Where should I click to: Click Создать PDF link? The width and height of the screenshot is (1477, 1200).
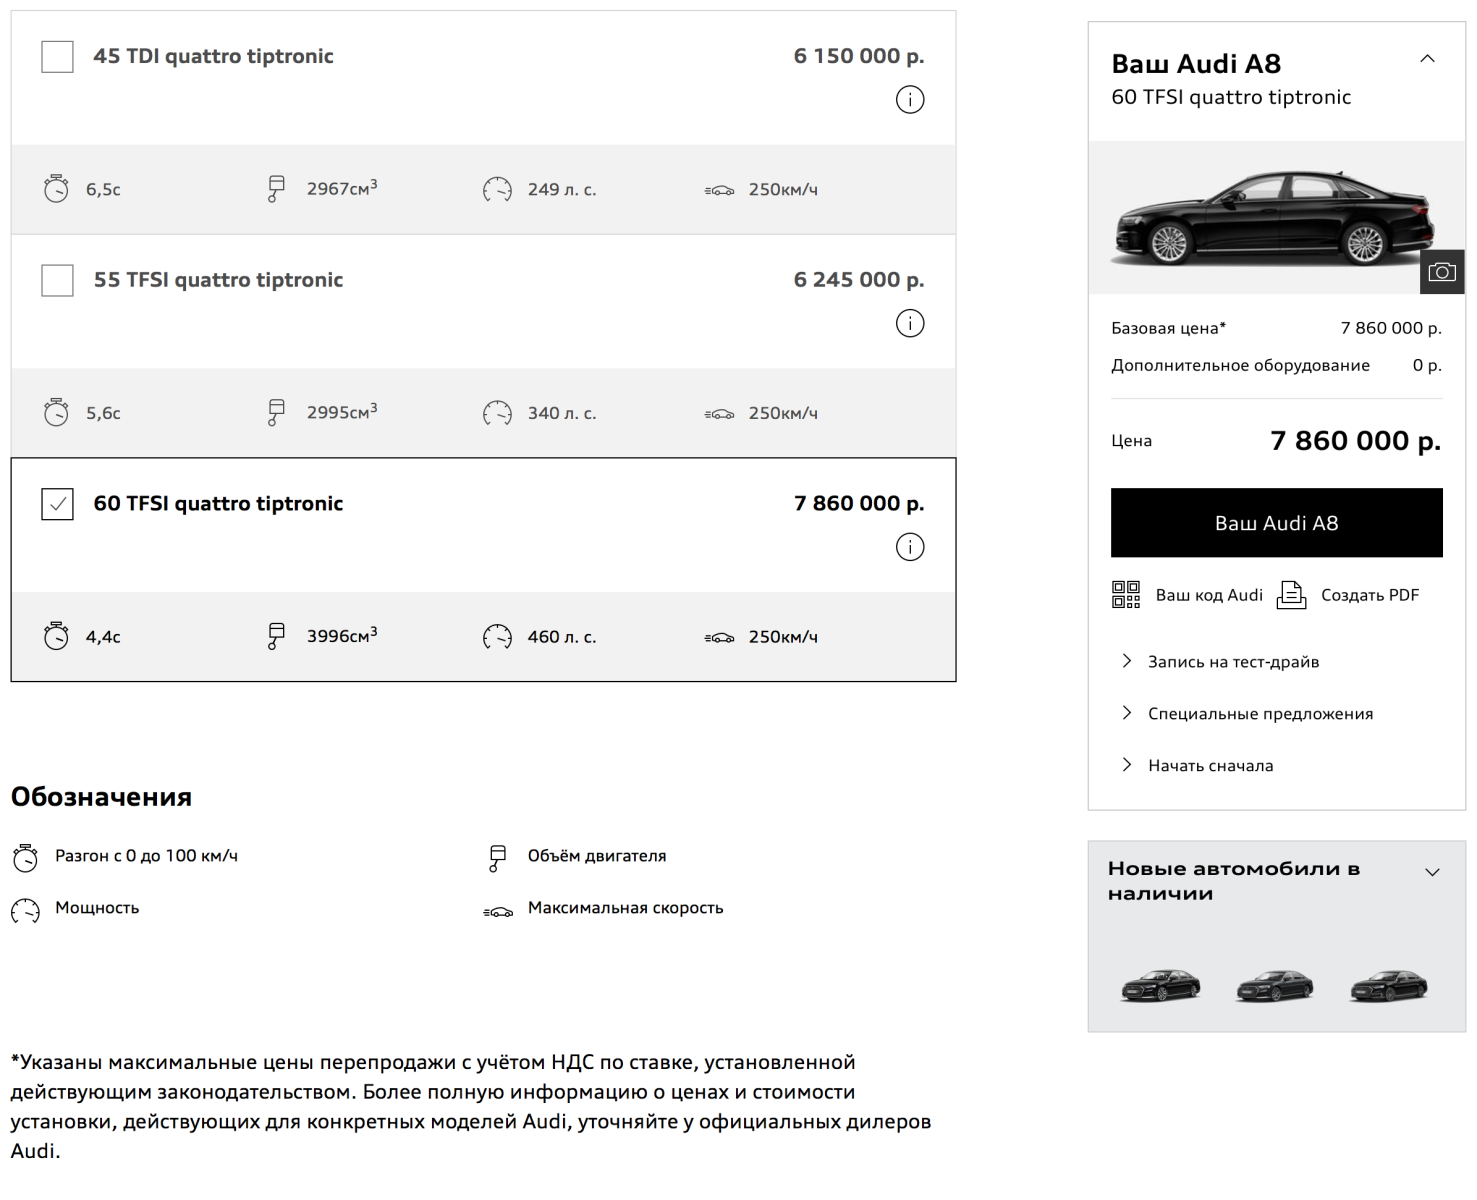1370,595
